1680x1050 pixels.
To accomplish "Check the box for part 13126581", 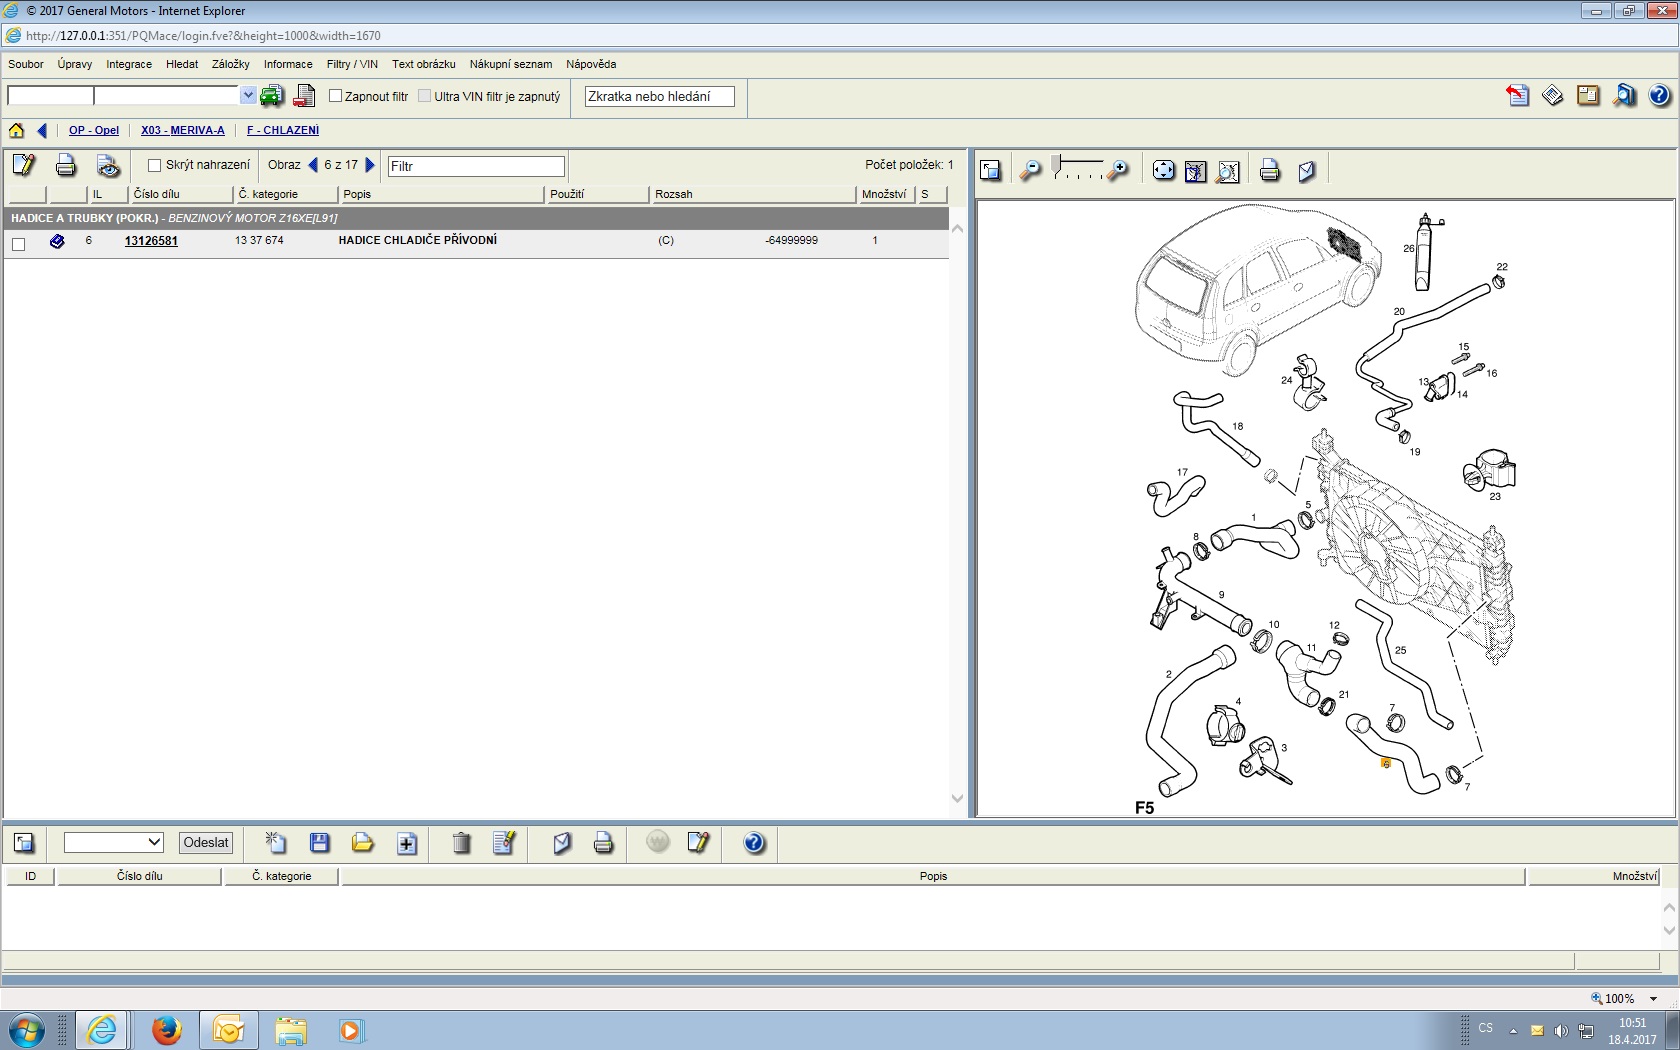I will (18, 244).
